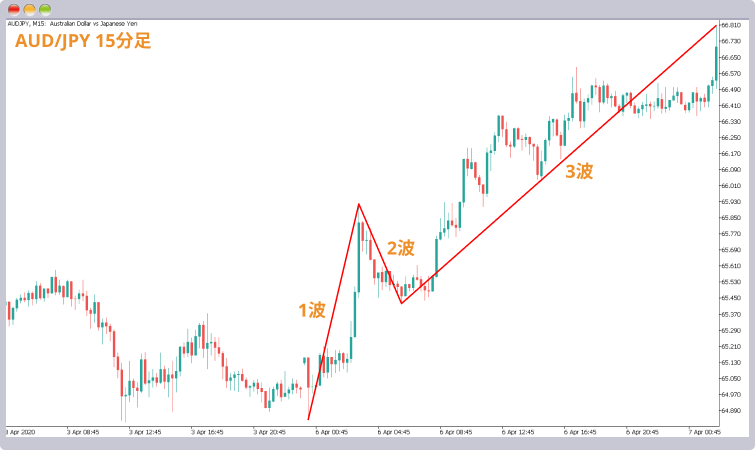
Task: Click the 66.010 price axis label
Action: tap(731, 186)
